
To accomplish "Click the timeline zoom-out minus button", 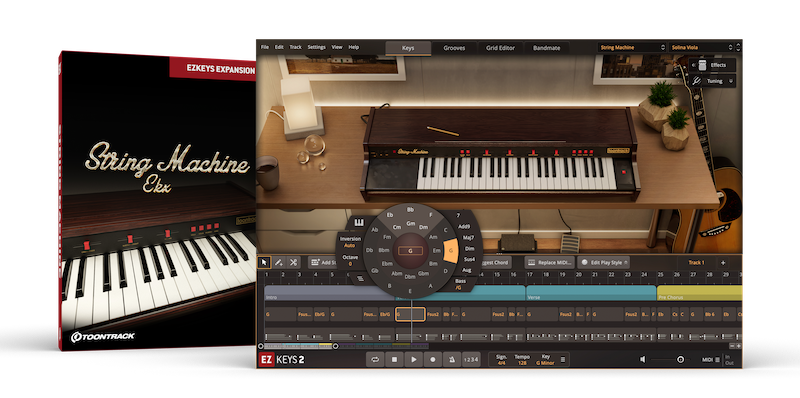I will point(732,346).
